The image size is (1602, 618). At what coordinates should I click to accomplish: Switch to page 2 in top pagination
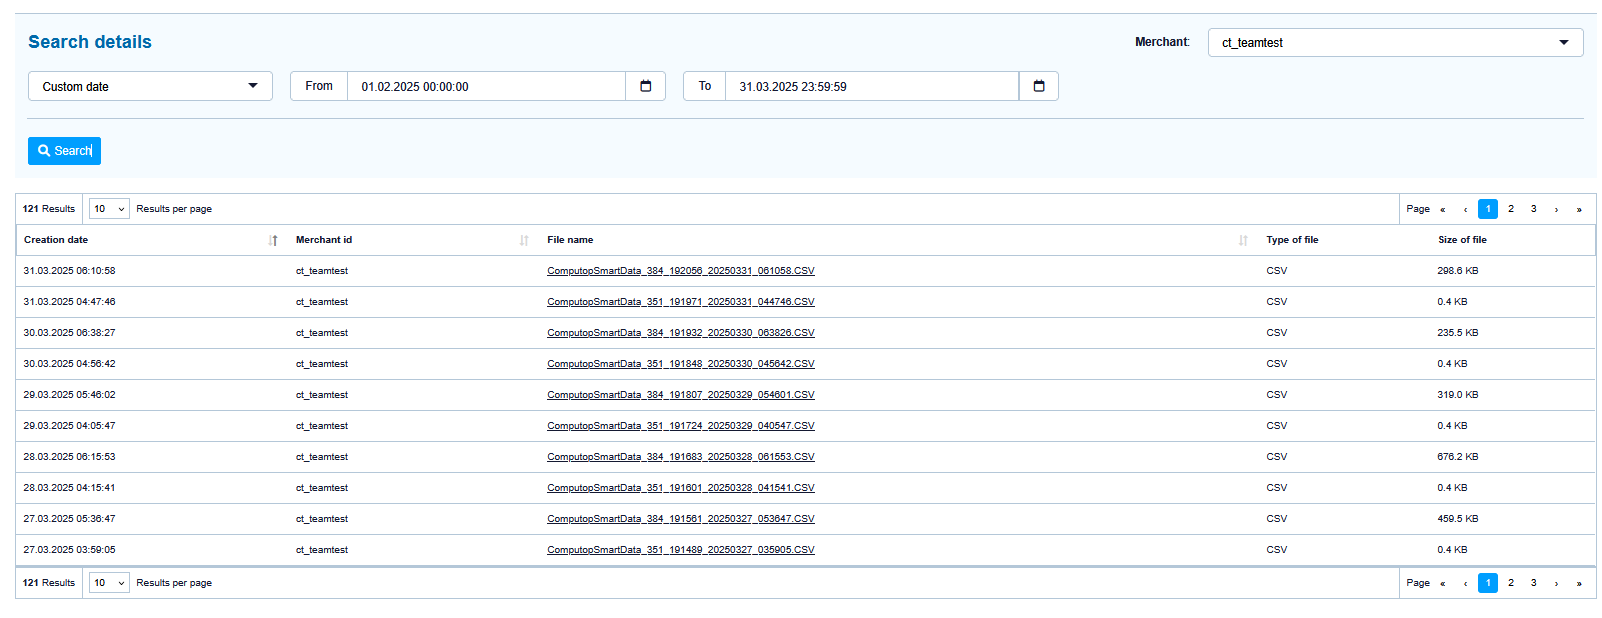[x=1510, y=209]
